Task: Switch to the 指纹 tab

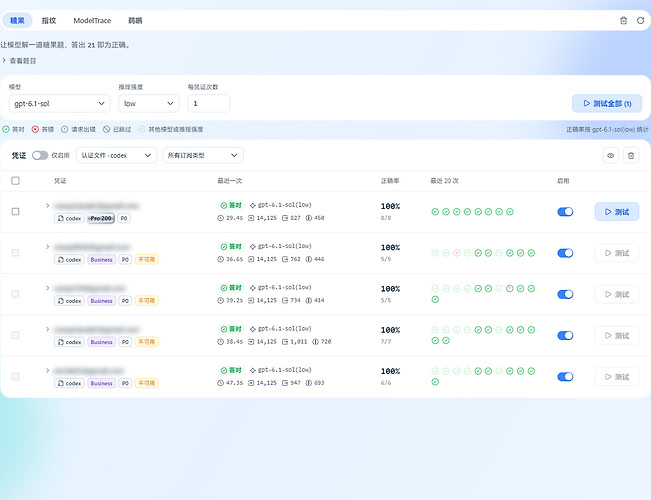Action: [x=49, y=20]
